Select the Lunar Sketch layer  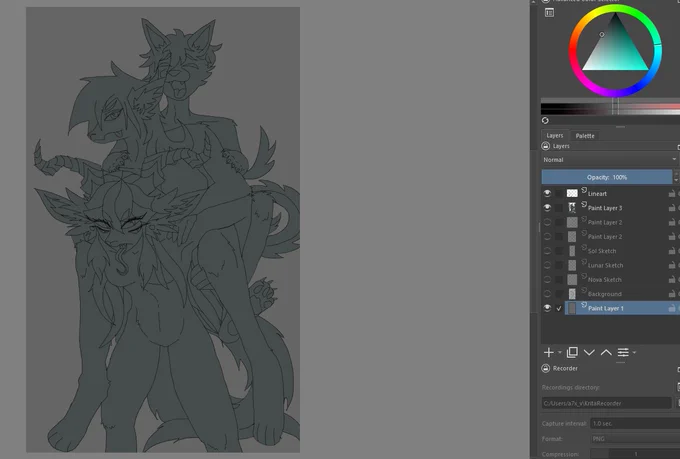click(x=605, y=266)
